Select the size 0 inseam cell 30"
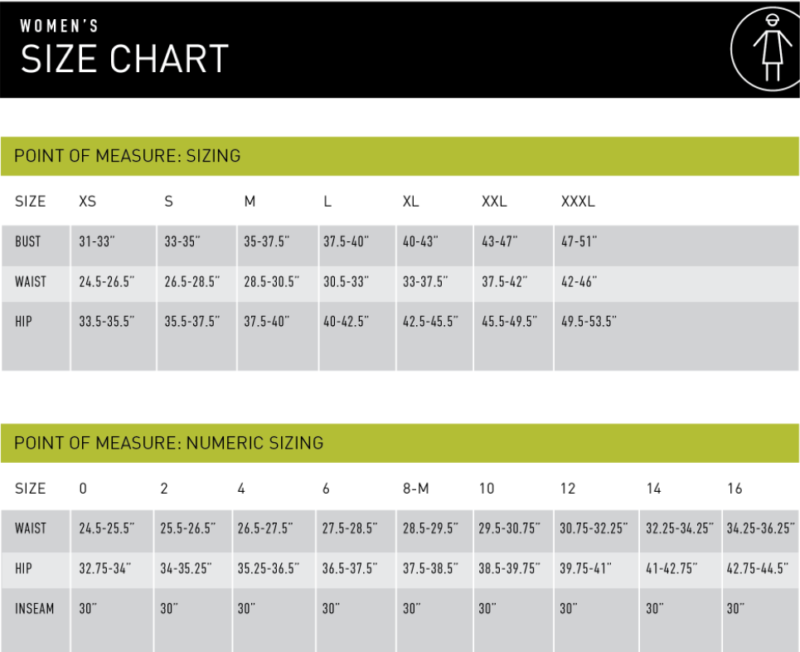Screen dimensions: 800x652 pyautogui.click(x=112, y=620)
